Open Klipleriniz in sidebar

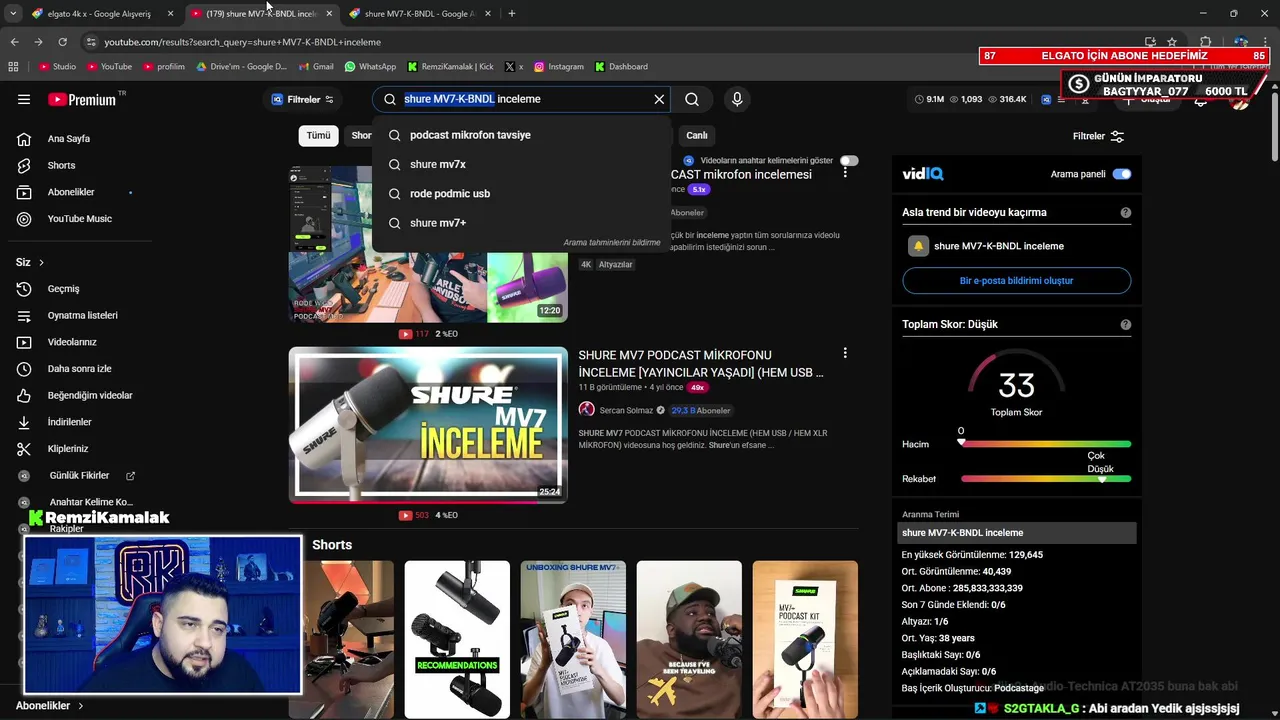[x=70, y=449]
